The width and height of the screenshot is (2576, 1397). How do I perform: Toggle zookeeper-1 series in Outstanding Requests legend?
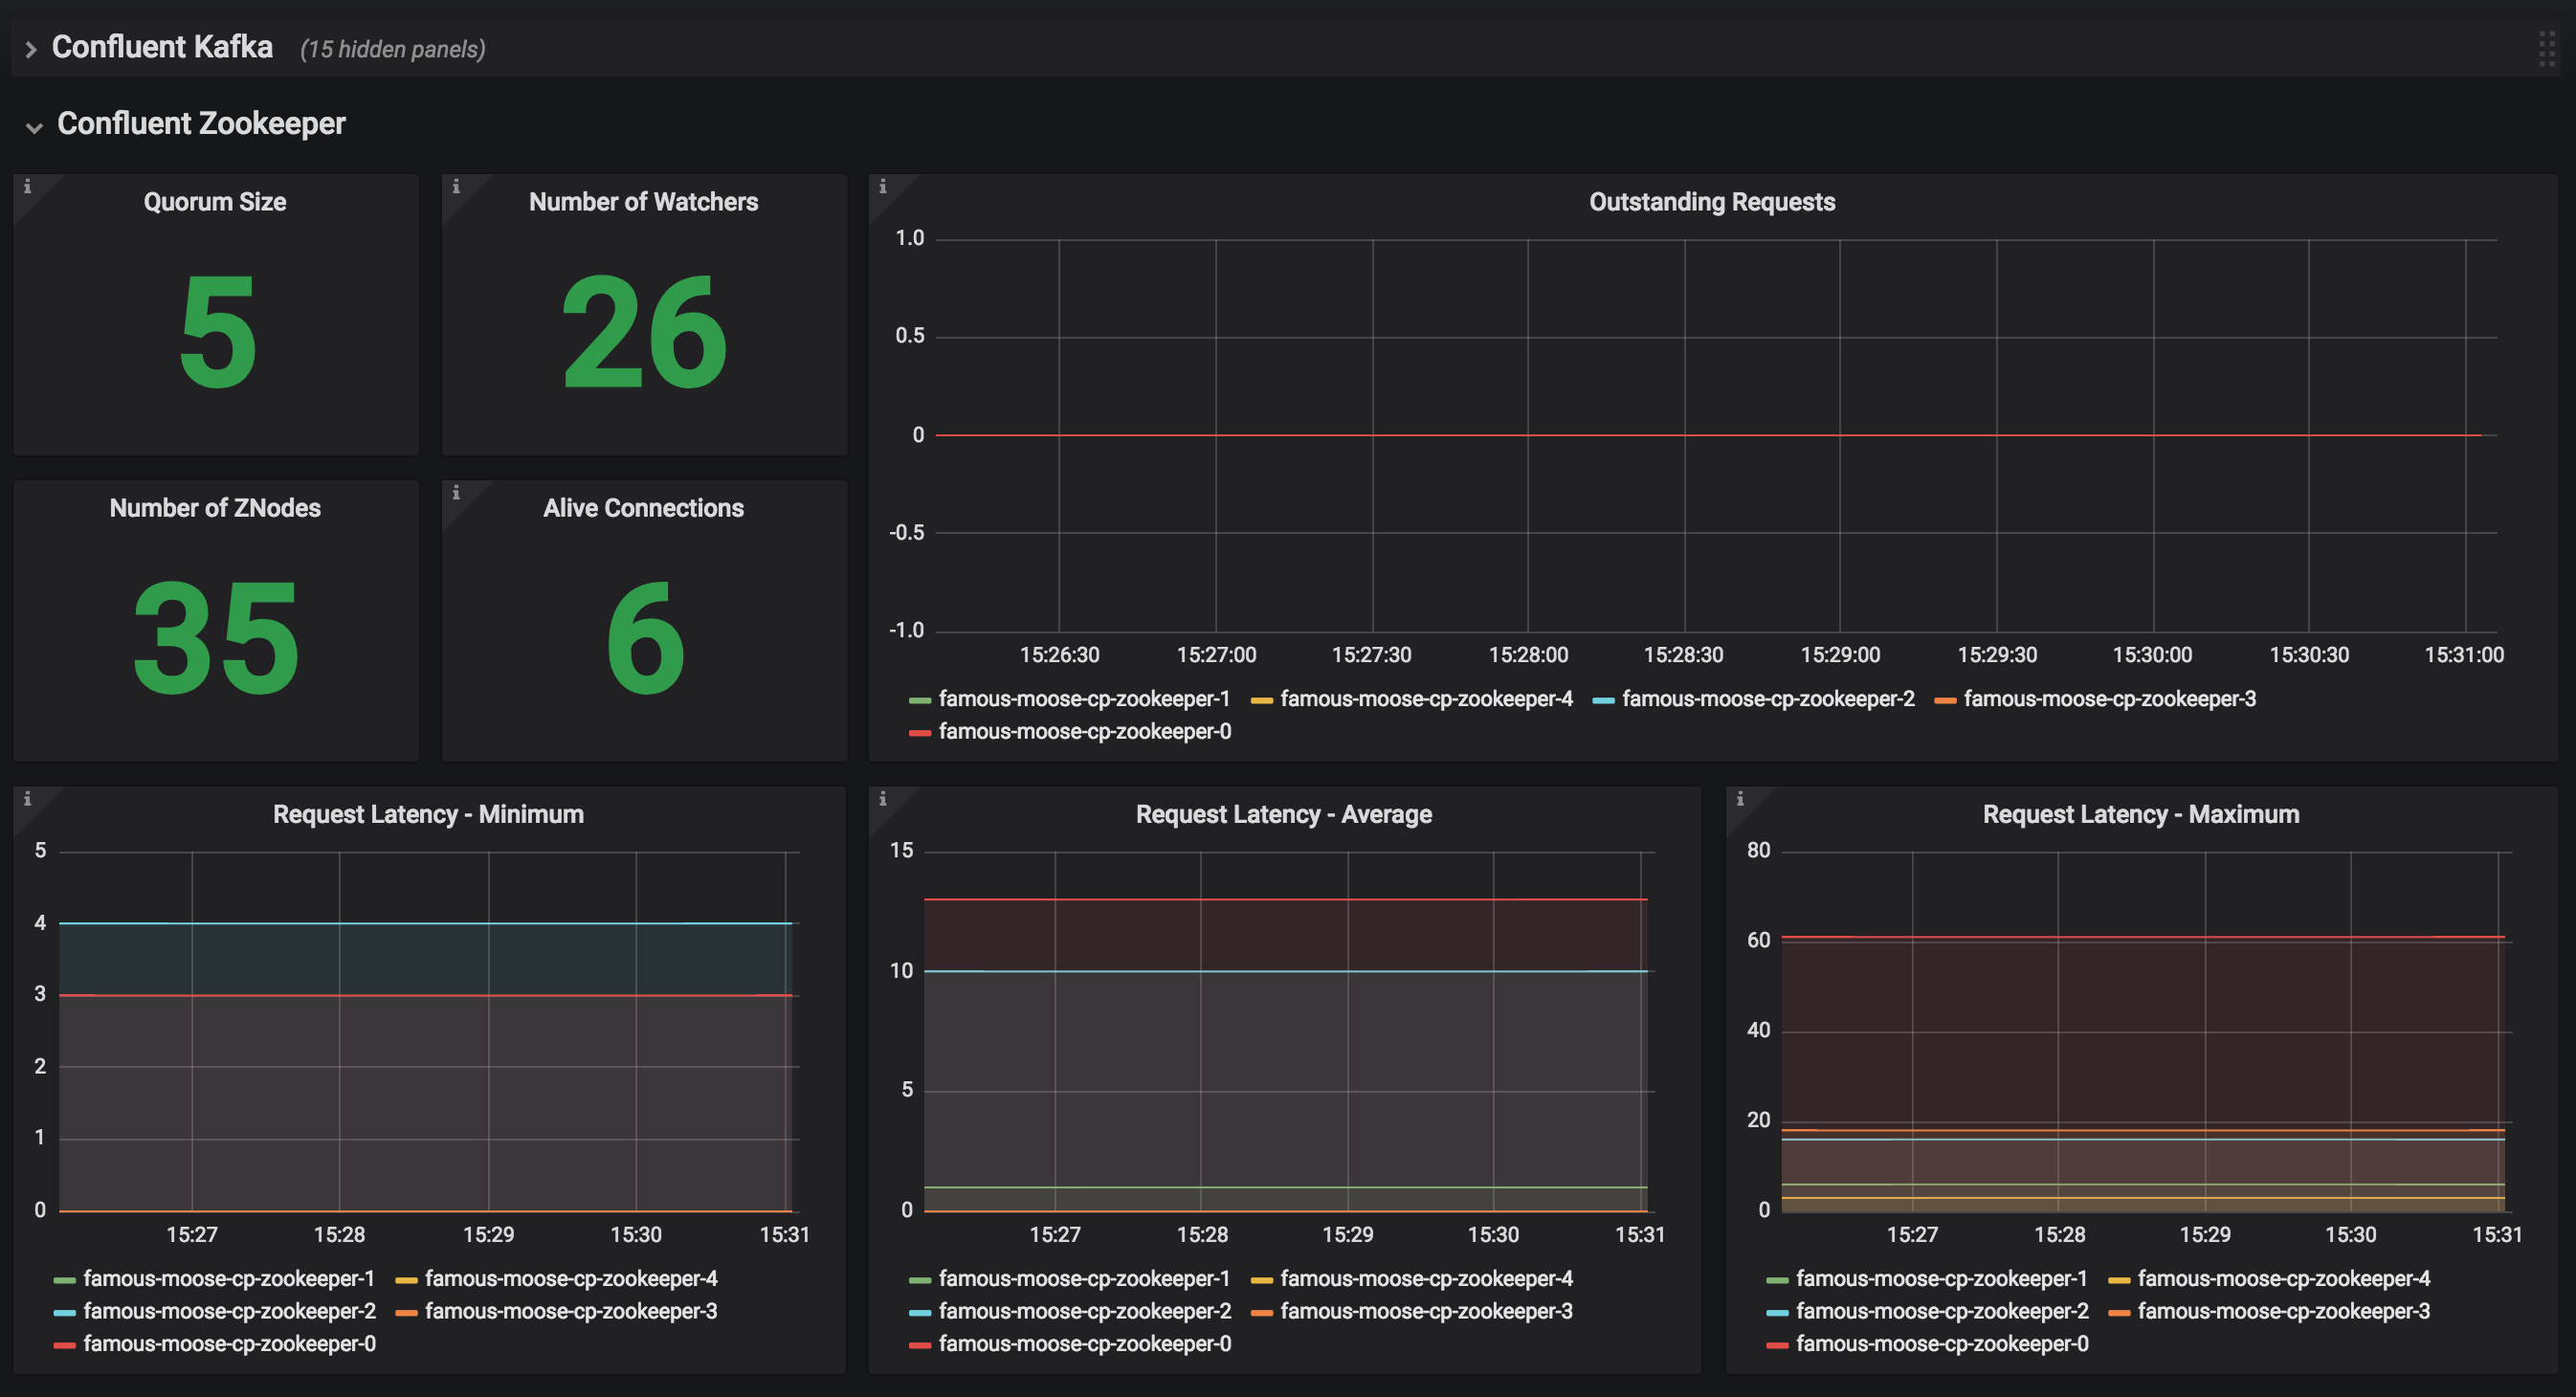click(x=1083, y=699)
